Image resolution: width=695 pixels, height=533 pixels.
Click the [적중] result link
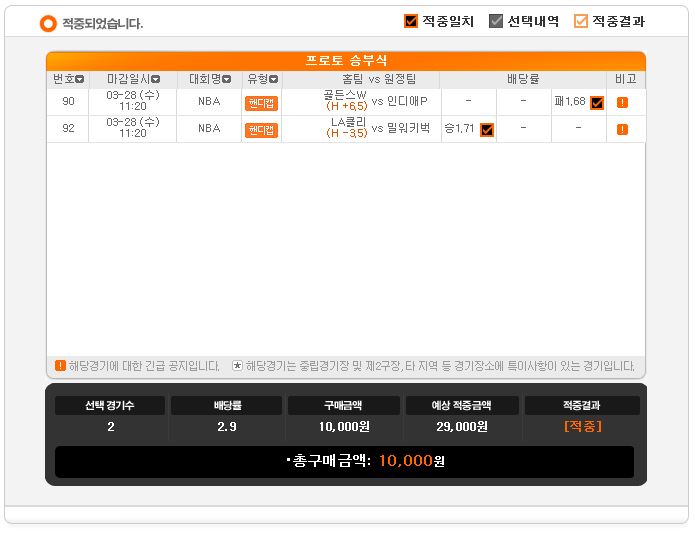(x=582, y=426)
